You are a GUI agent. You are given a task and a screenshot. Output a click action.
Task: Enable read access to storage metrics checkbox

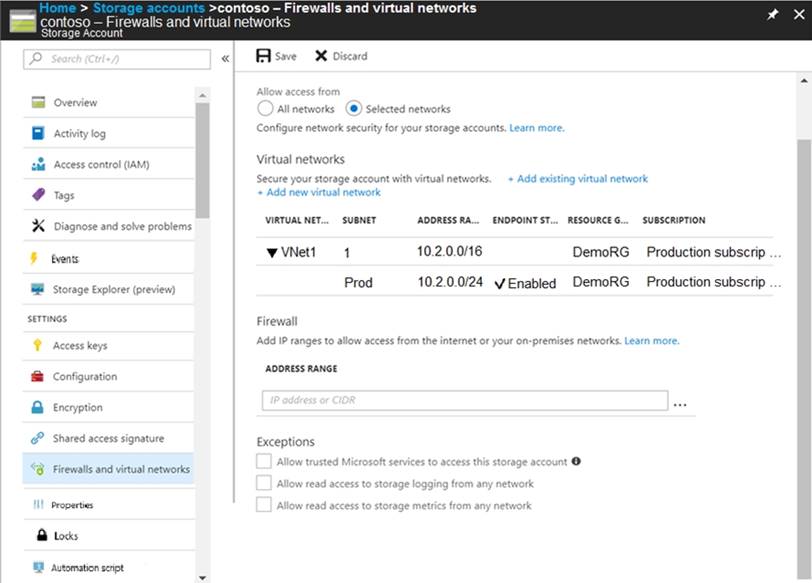264,505
